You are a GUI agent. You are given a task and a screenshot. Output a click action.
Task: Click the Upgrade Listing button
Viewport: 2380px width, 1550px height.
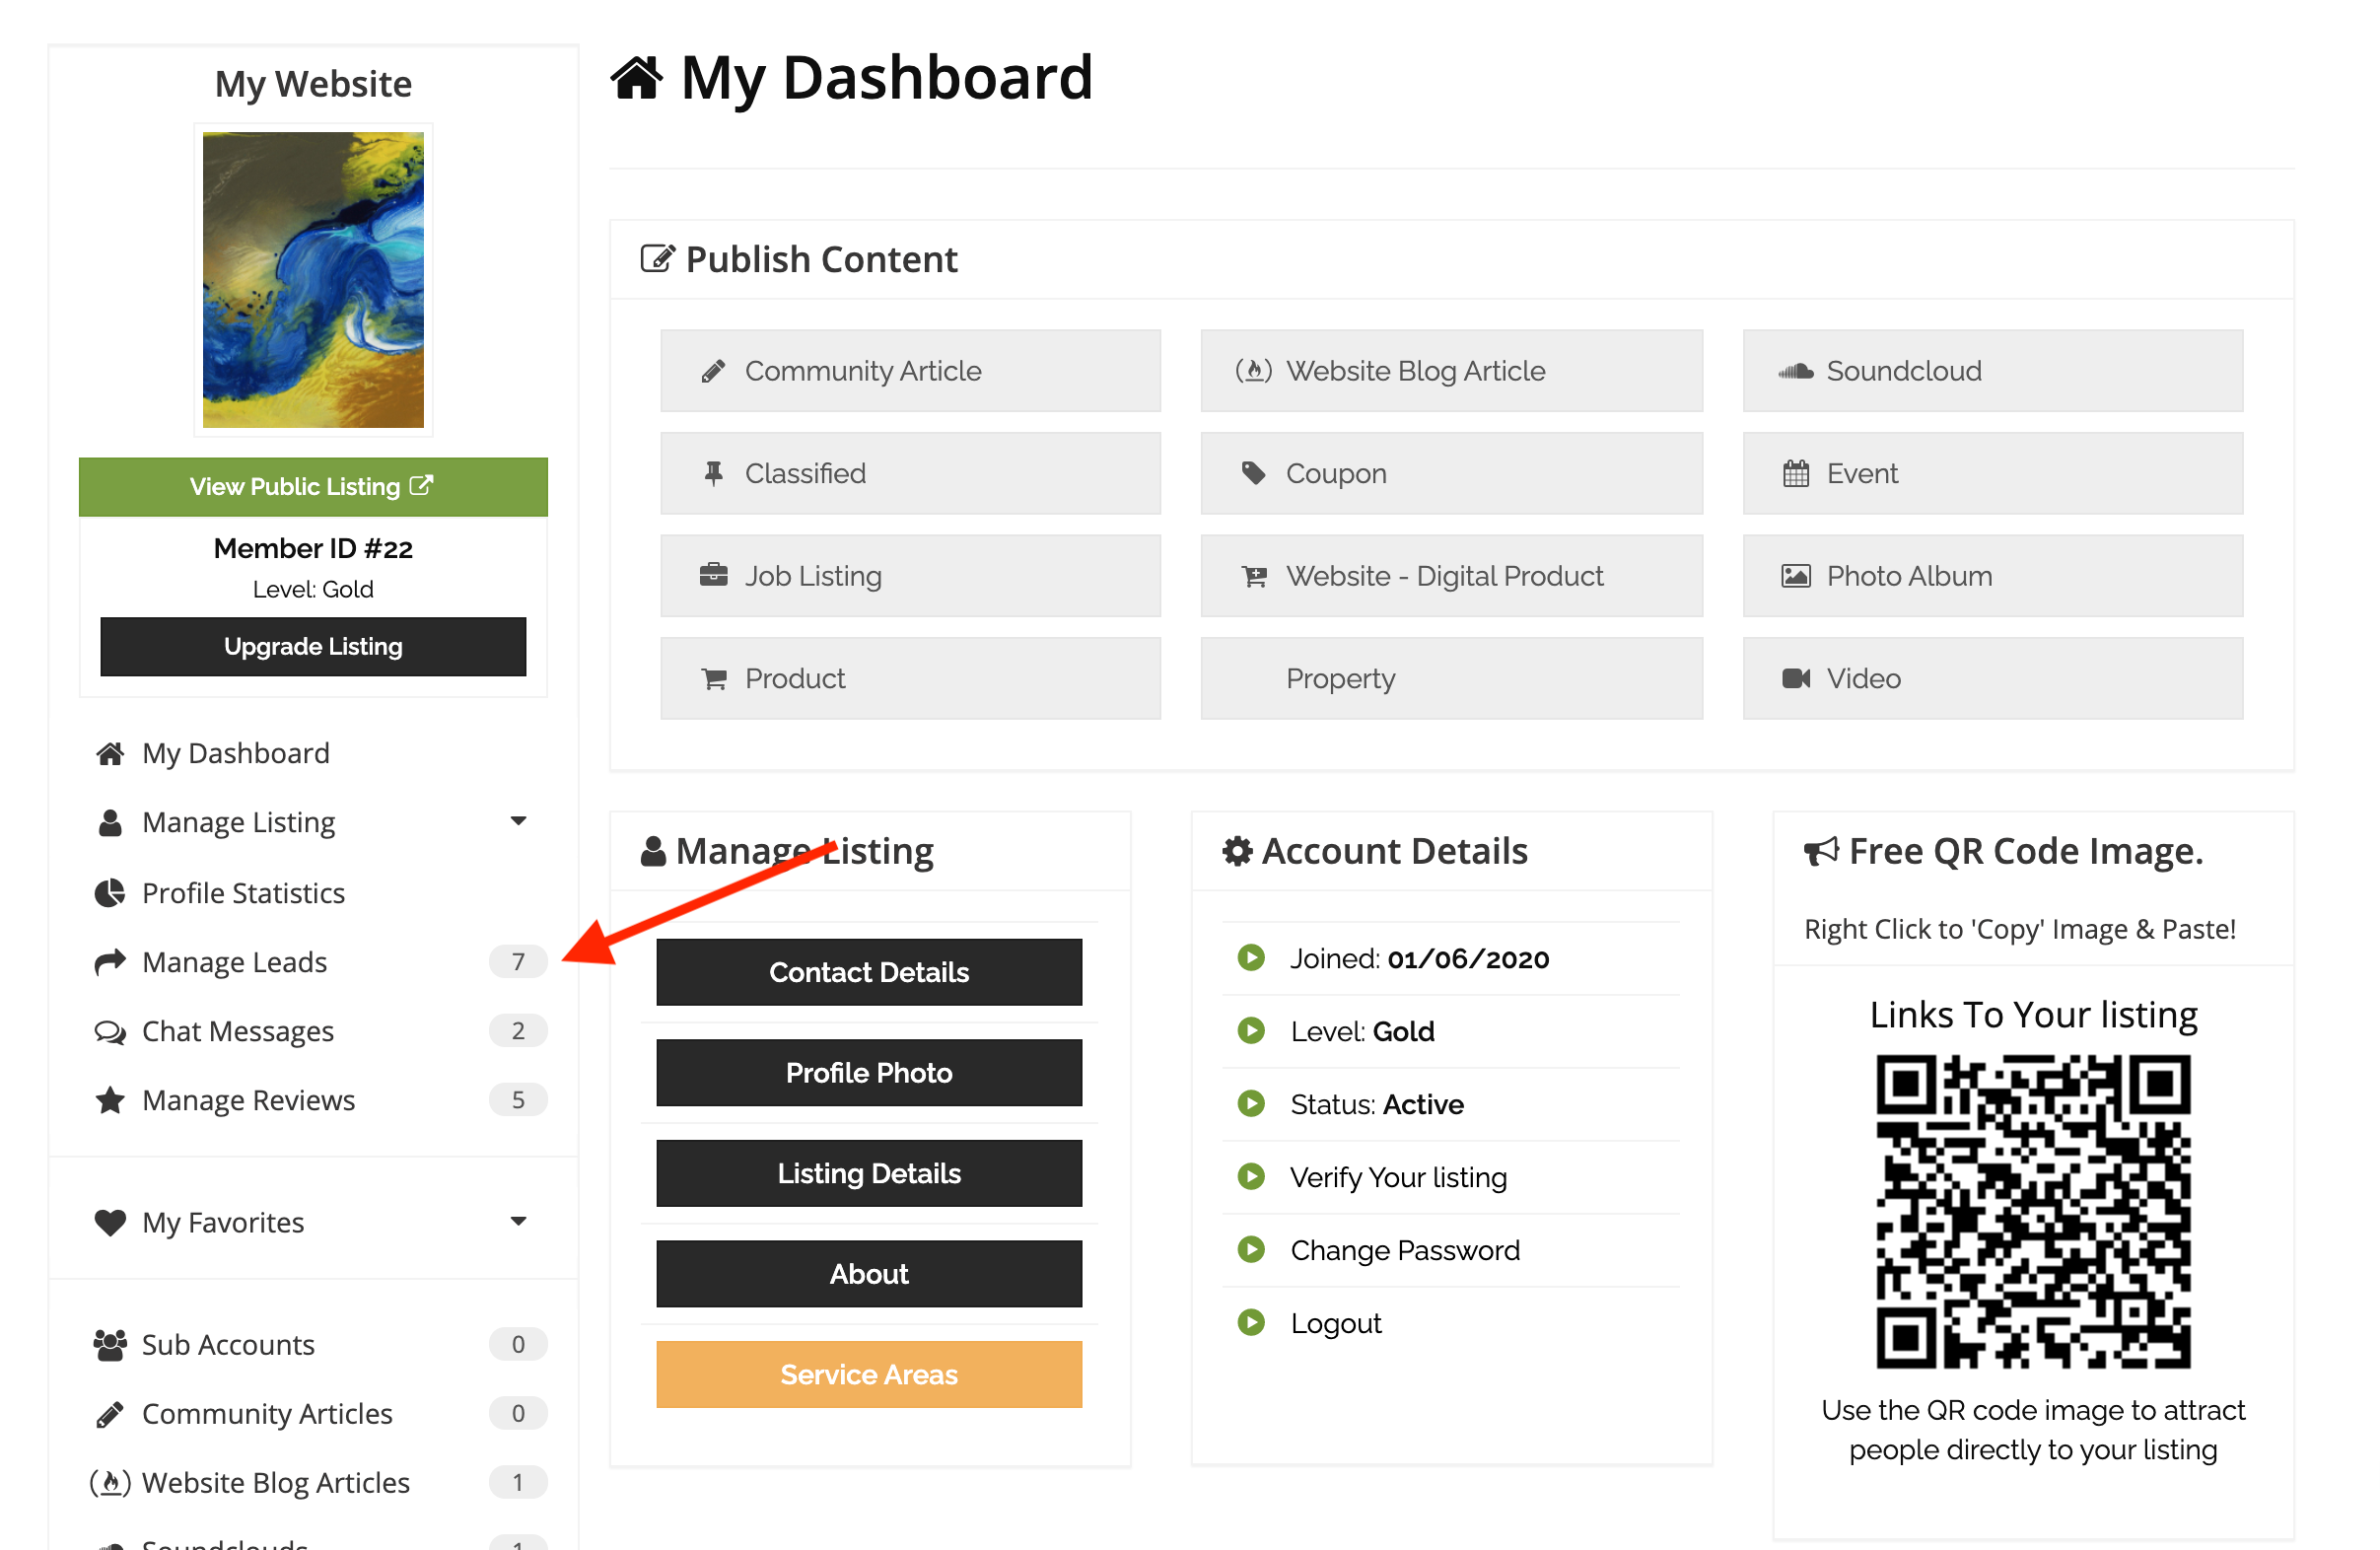[313, 648]
